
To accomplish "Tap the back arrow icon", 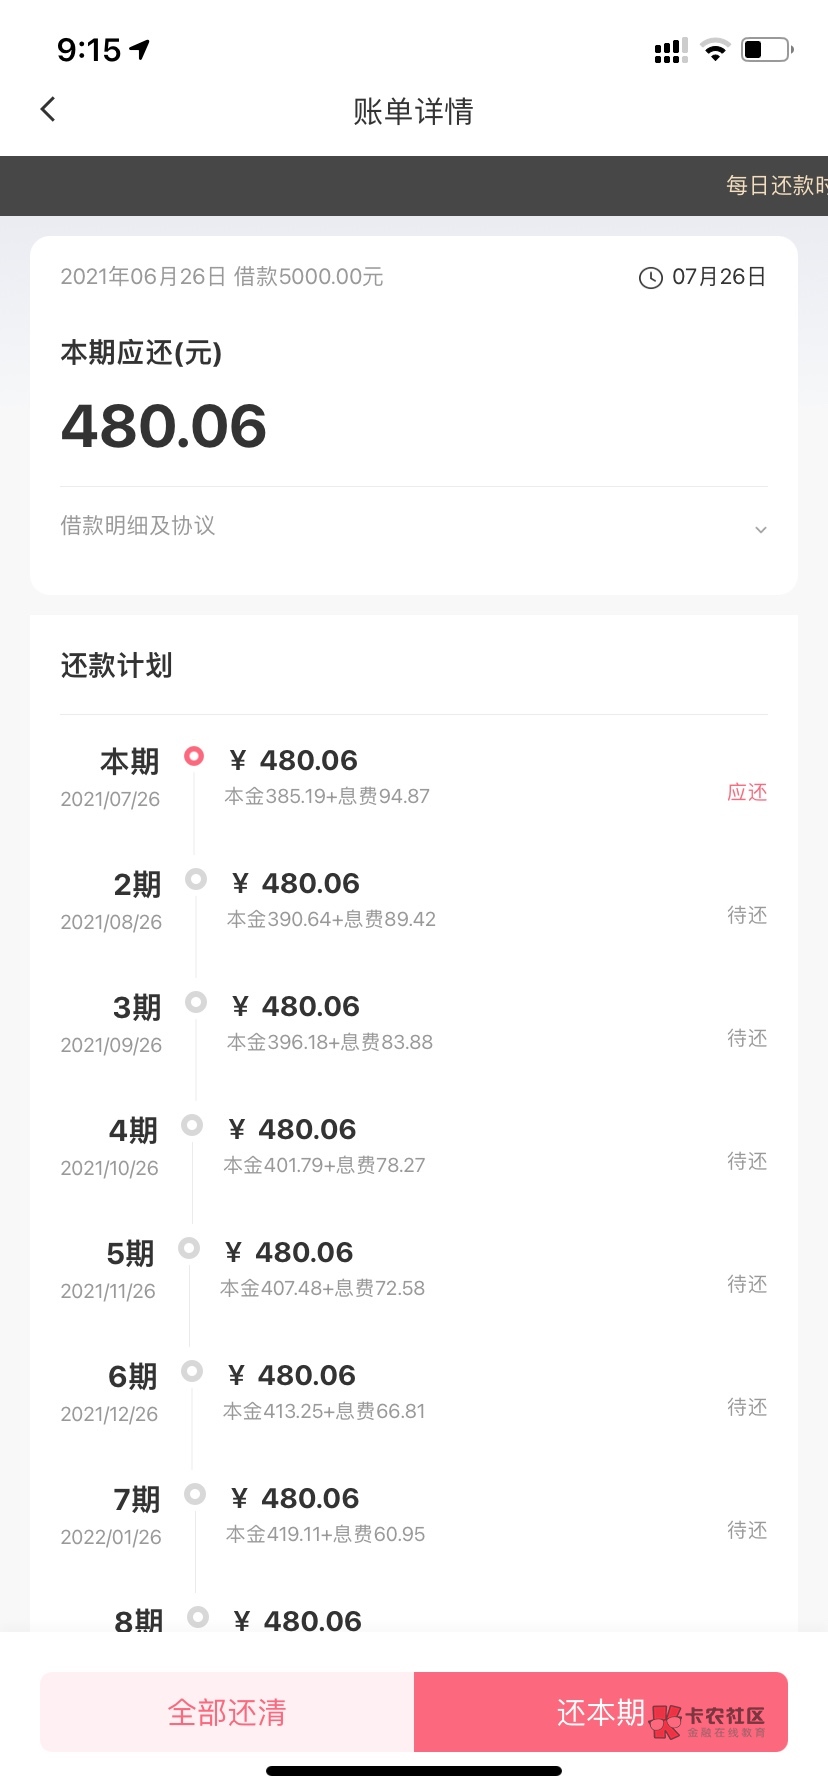I will pos(48,110).
